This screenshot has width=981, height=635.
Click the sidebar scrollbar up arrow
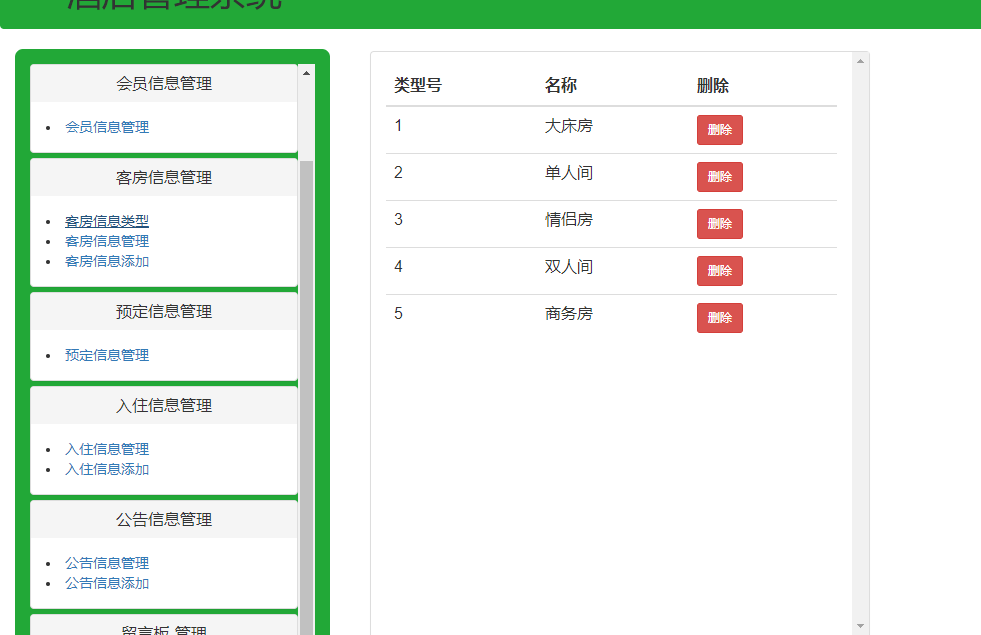coord(306,72)
